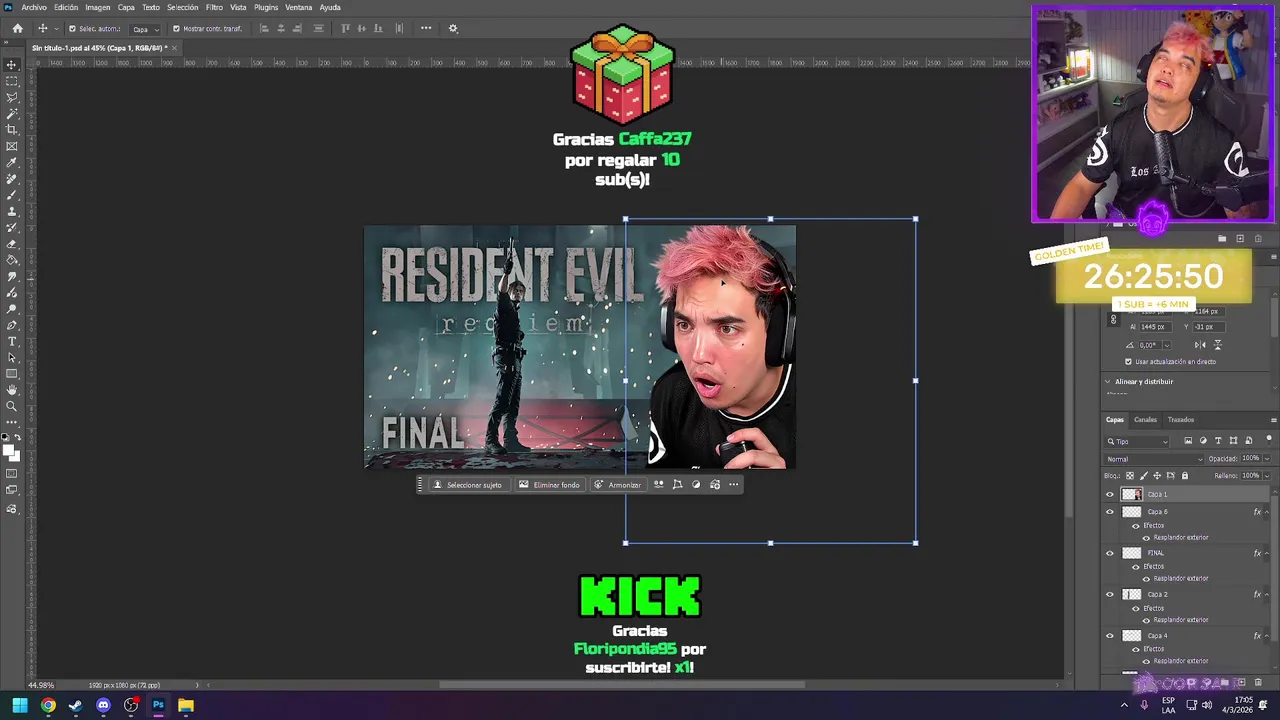Open File Explorer from taskbar
The height and width of the screenshot is (720, 1280).
click(186, 705)
